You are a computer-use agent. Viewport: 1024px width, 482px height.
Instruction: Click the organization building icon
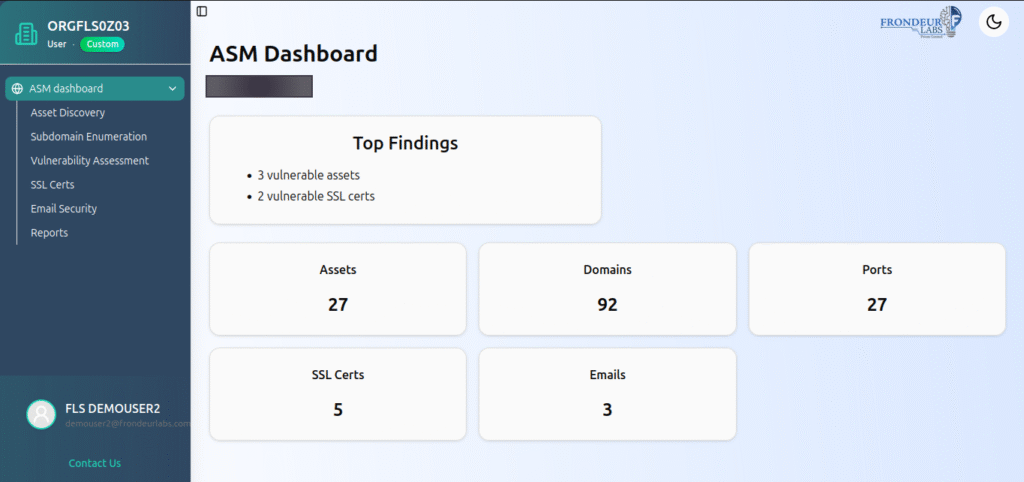point(27,35)
